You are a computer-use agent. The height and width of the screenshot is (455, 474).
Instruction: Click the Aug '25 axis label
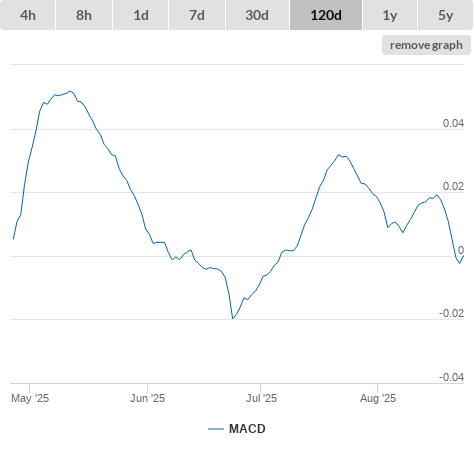point(378,398)
